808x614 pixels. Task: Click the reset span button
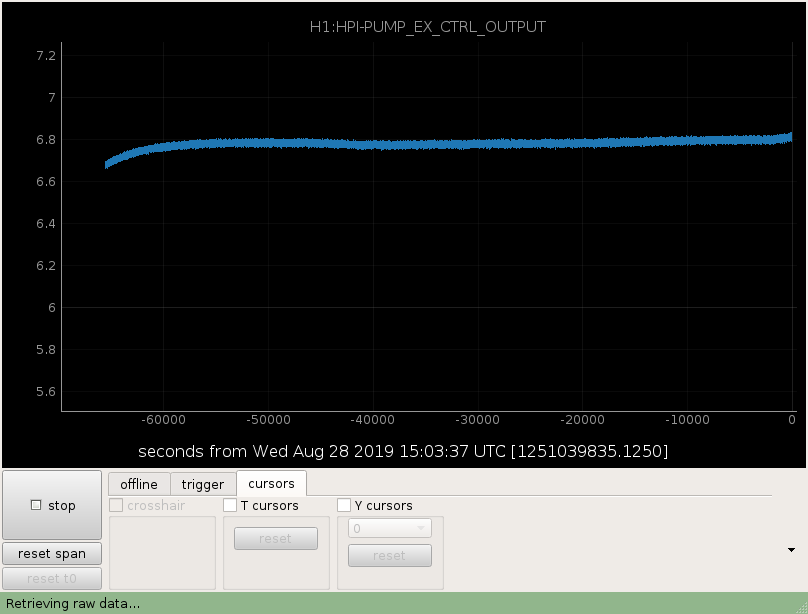pyautogui.click(x=52, y=554)
